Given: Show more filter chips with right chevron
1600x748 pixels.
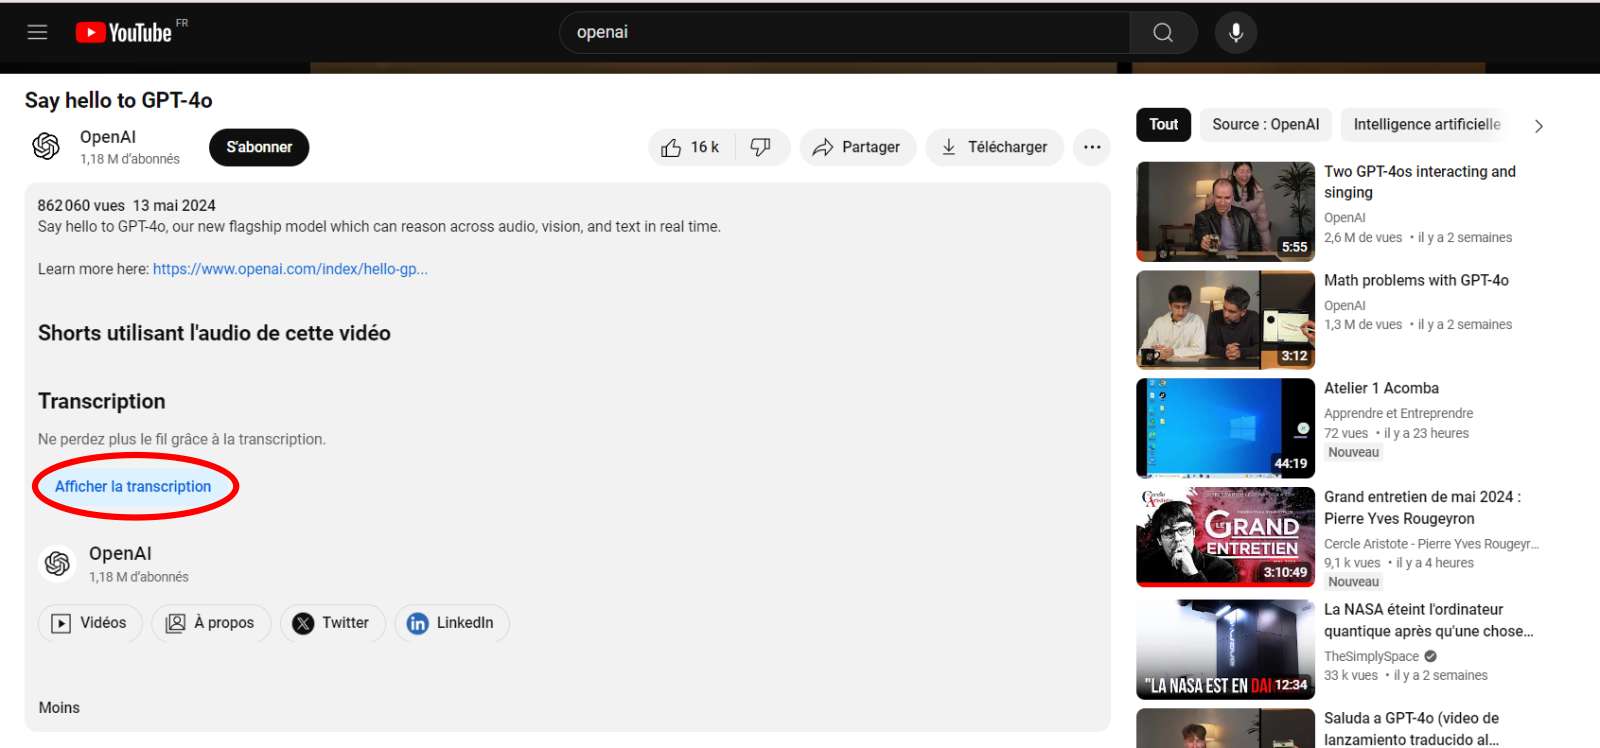Looking at the screenshot, I should [x=1539, y=126].
